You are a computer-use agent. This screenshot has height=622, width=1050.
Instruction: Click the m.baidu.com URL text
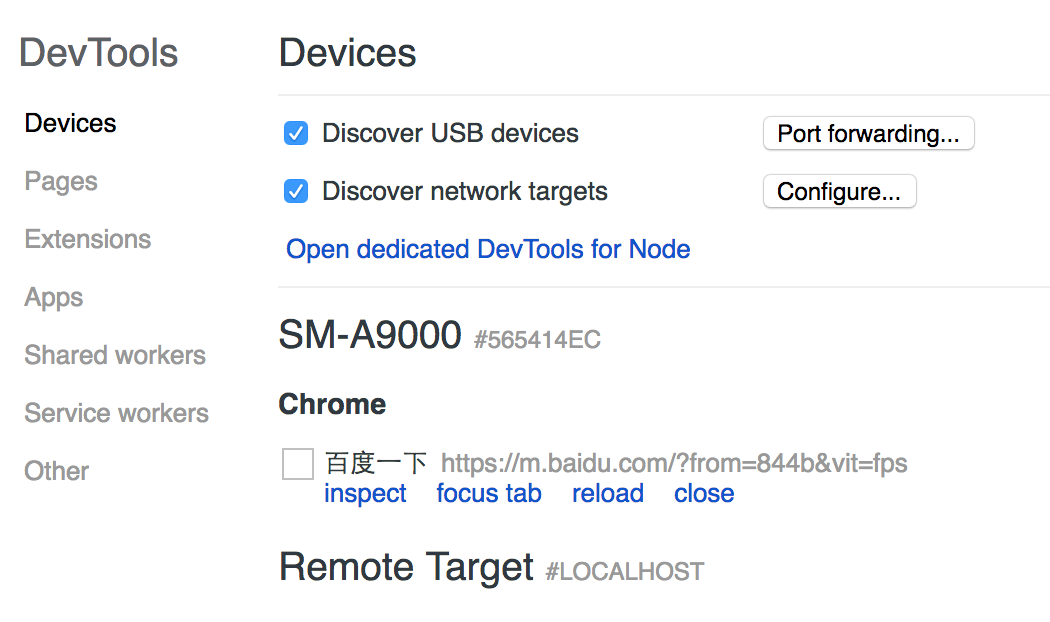tap(674, 463)
